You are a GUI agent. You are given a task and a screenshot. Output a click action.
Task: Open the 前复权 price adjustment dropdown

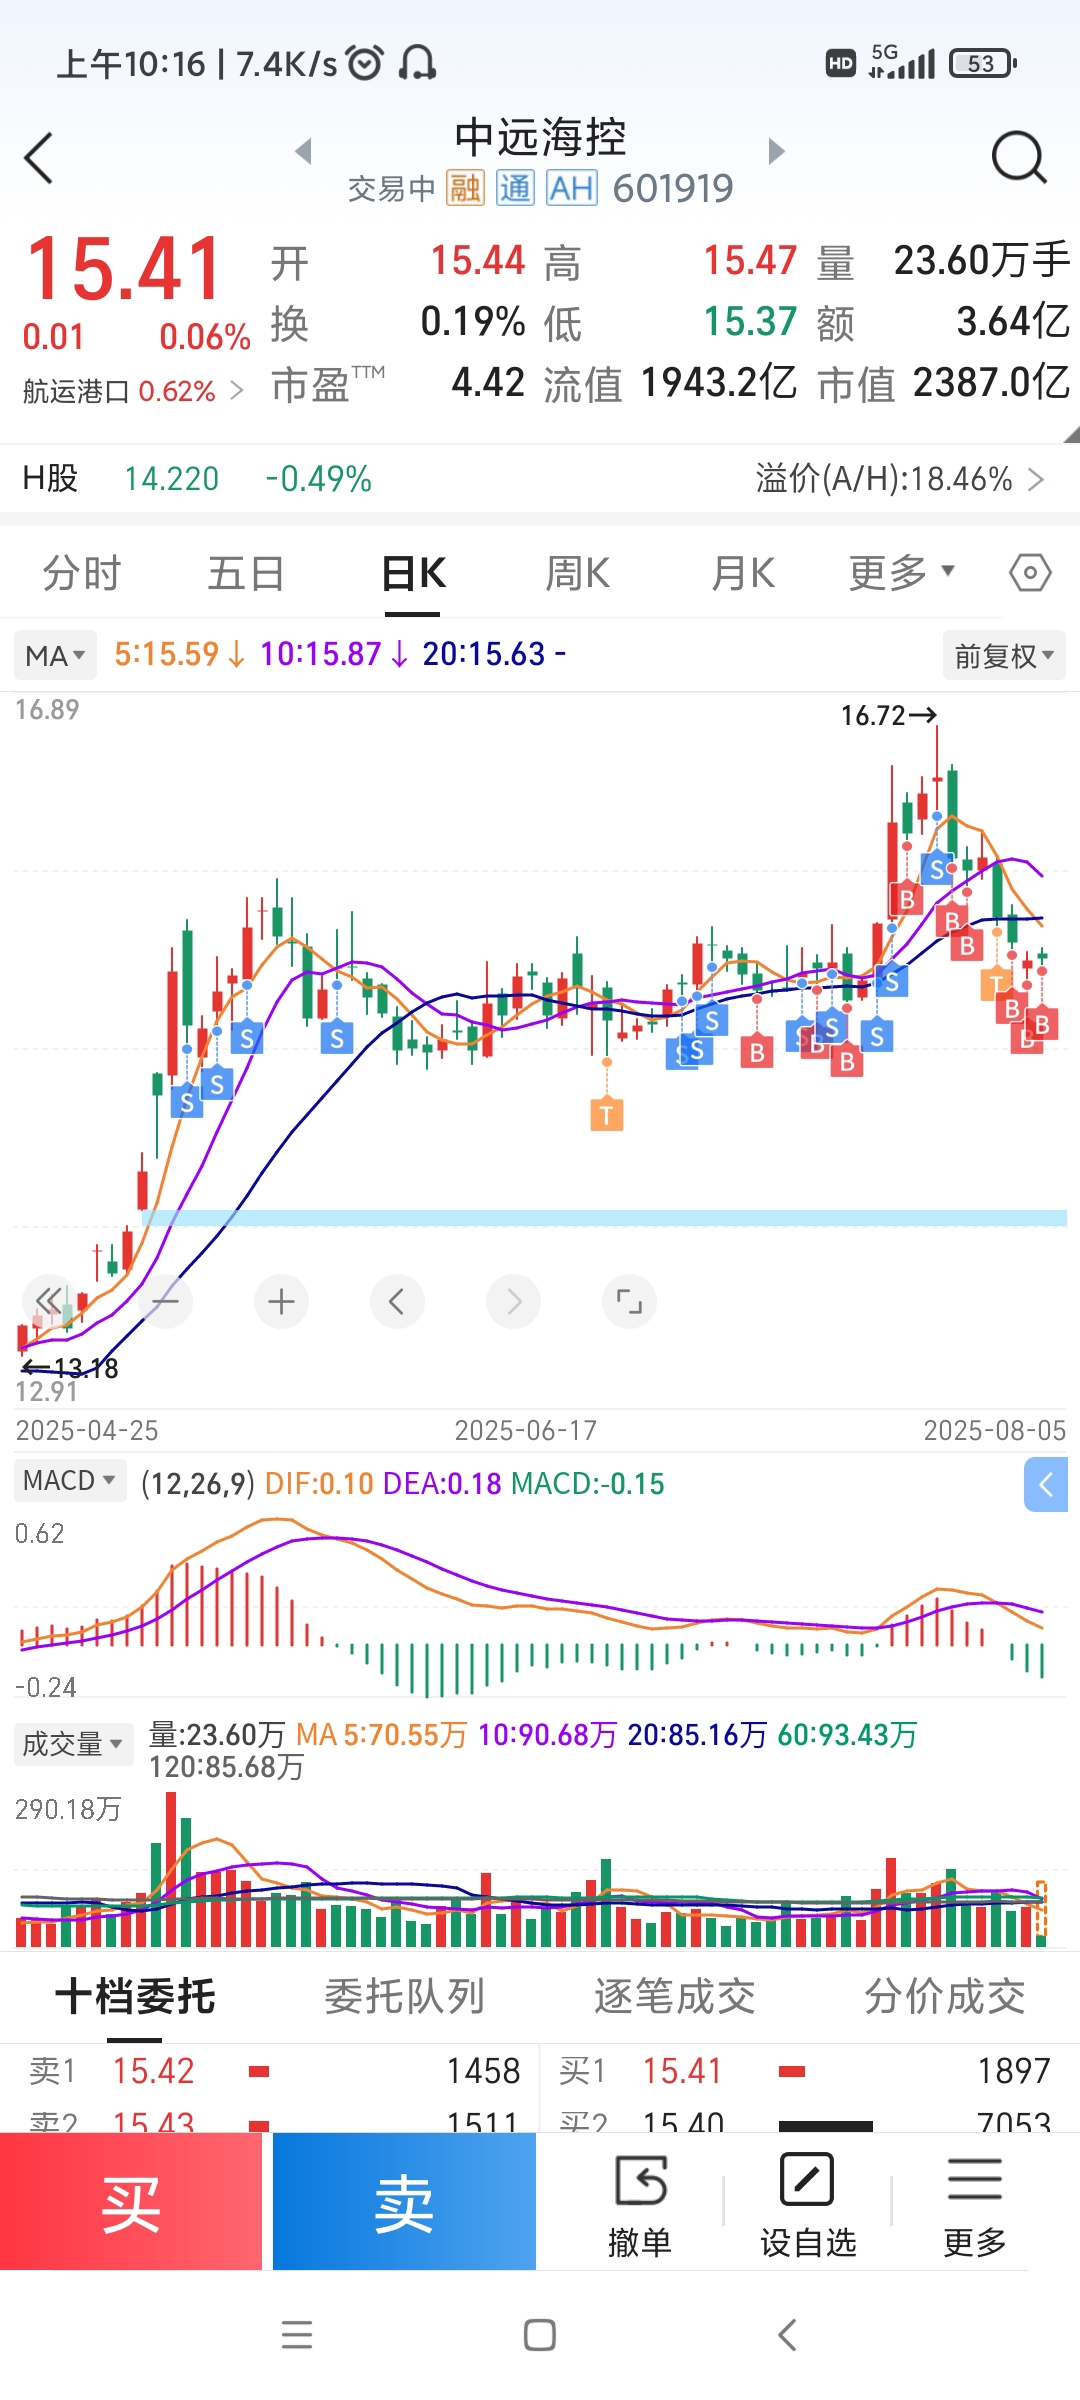(1004, 656)
